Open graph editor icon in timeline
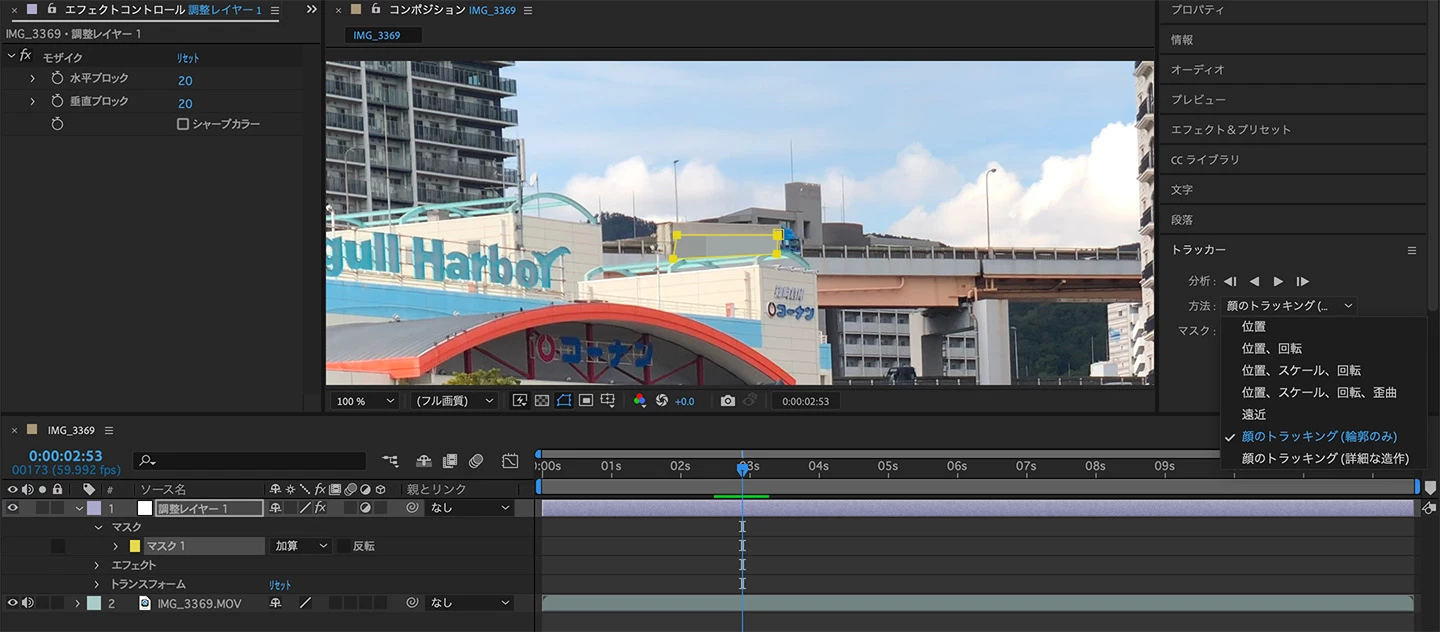The width and height of the screenshot is (1440, 632). click(510, 461)
